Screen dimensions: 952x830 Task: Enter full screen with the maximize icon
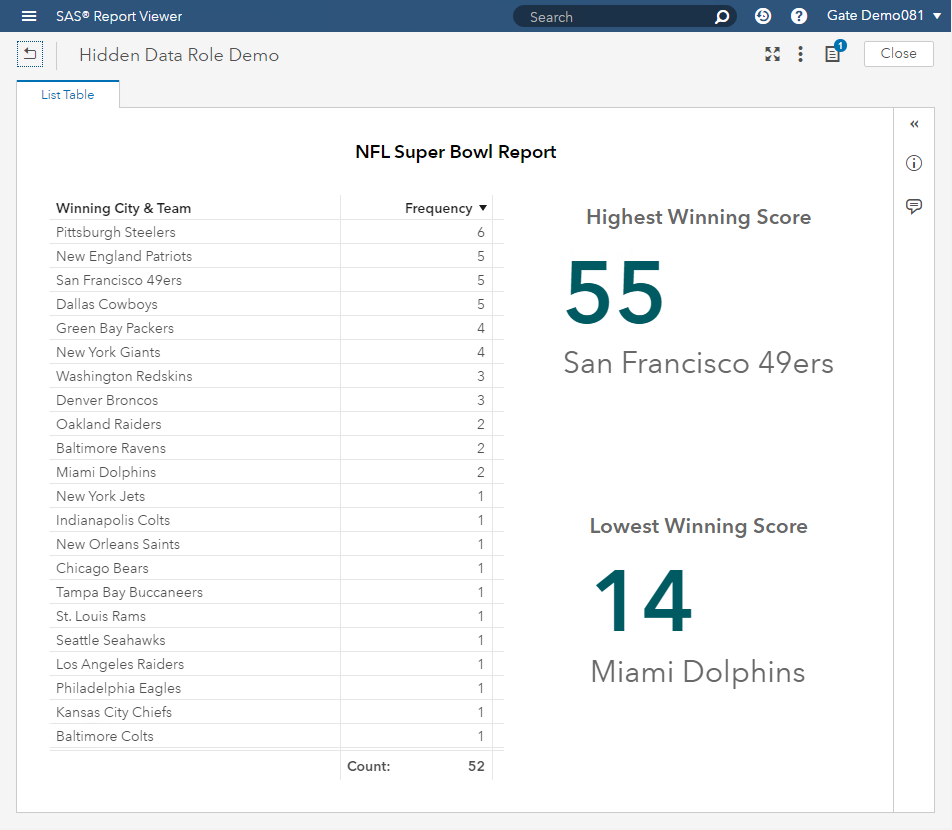pos(772,54)
